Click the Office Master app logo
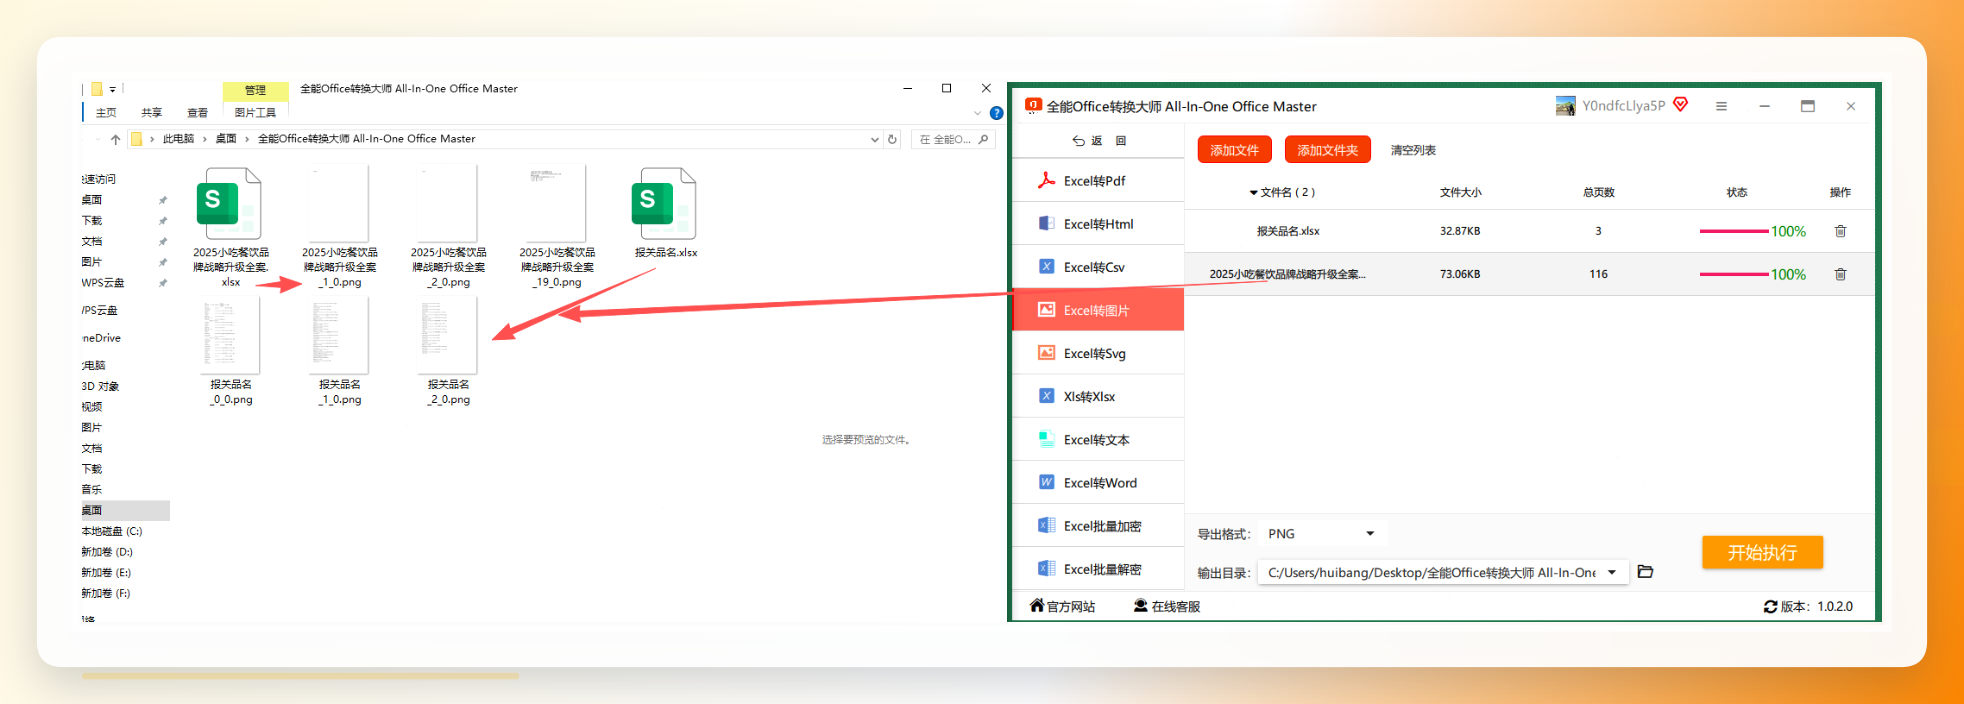Image resolution: width=1964 pixels, height=704 pixels. click(x=1033, y=105)
